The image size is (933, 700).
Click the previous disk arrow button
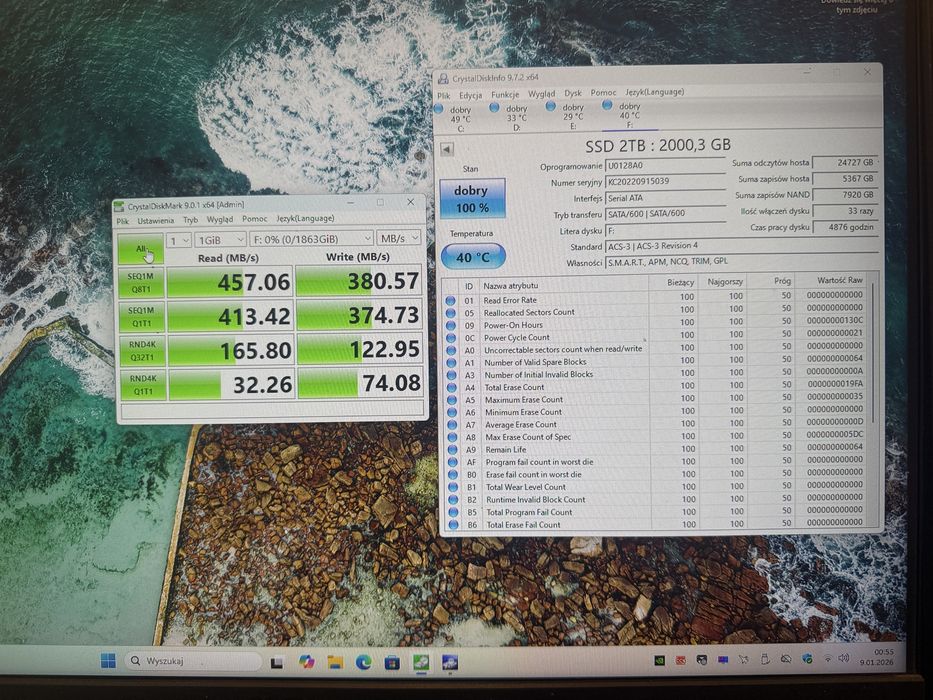tap(447, 149)
